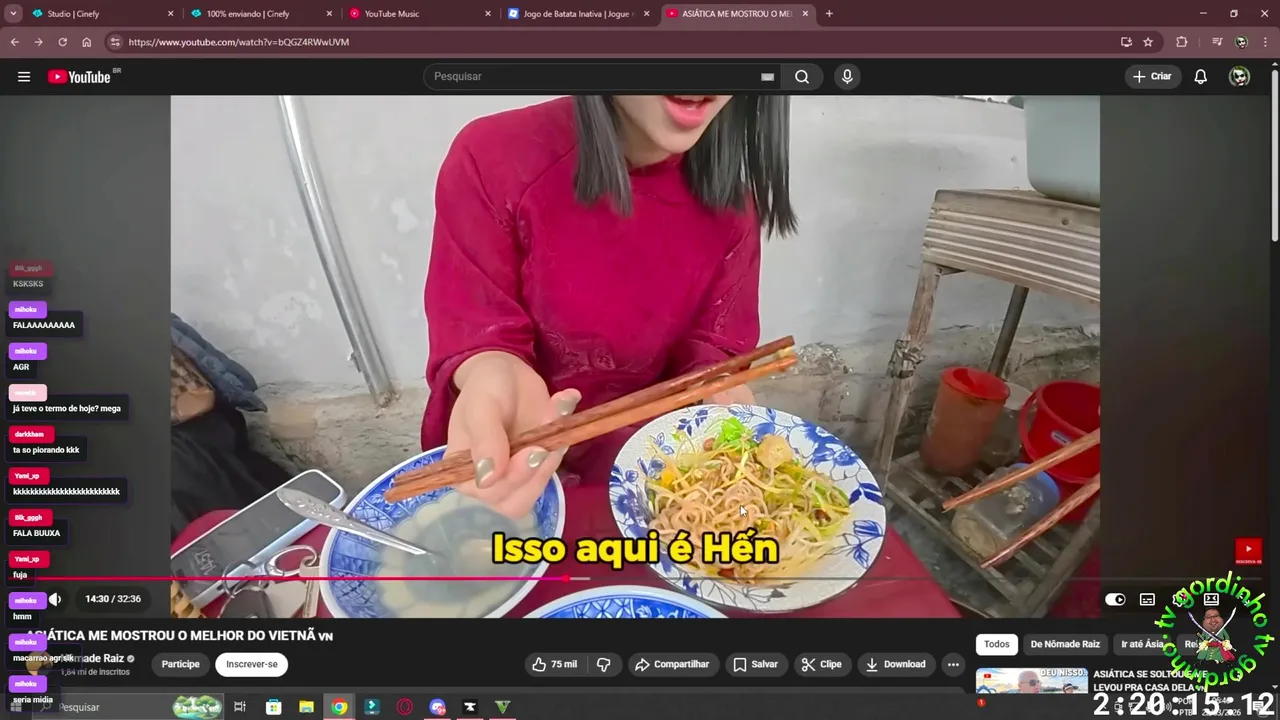Click the channel watermark in the video corner
This screenshot has width=1280, height=720.
click(x=1248, y=551)
